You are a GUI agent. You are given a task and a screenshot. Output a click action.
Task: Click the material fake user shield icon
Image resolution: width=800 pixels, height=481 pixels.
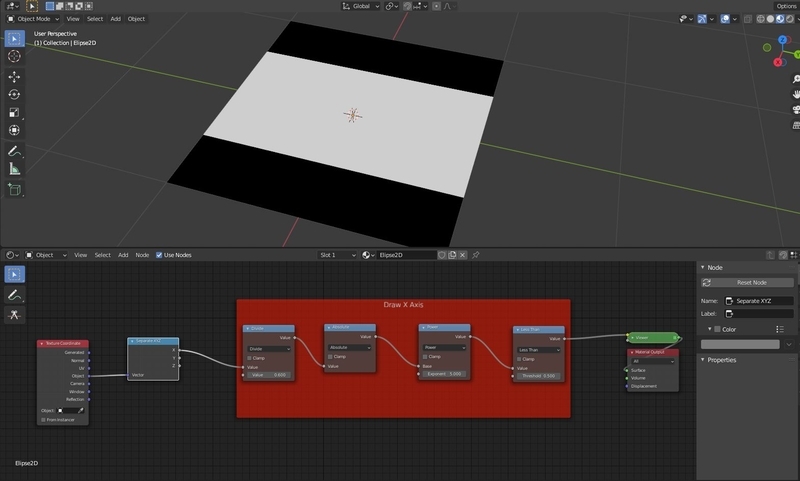[442, 255]
